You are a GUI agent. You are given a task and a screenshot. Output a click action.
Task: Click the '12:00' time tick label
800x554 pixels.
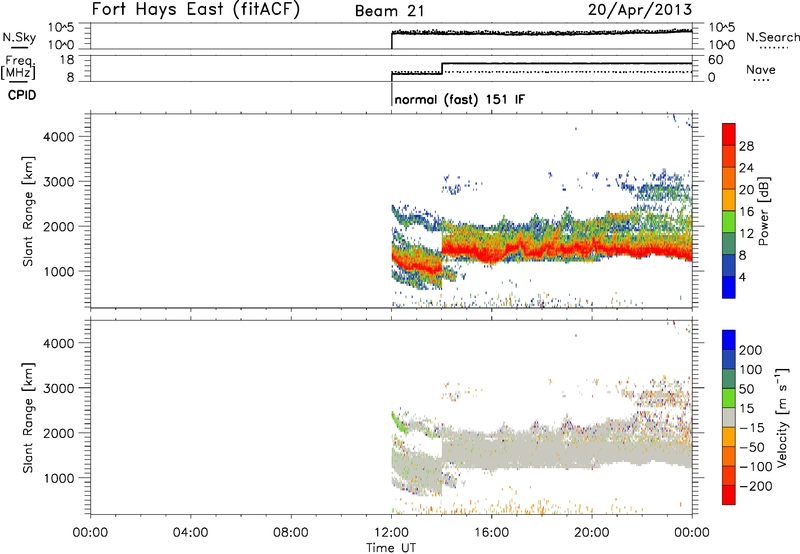point(391,533)
